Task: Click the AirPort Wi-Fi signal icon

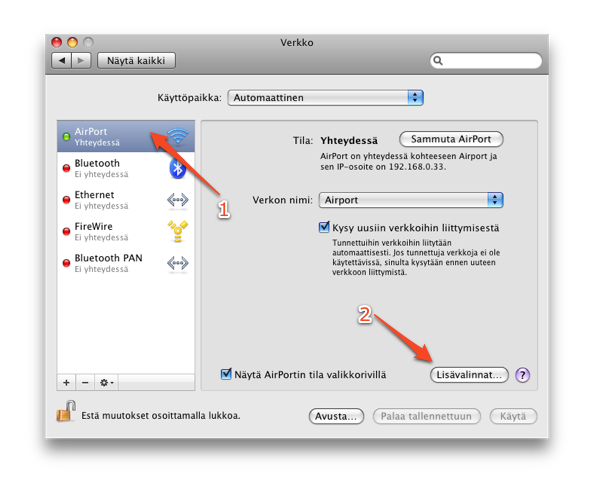Action: (x=178, y=136)
